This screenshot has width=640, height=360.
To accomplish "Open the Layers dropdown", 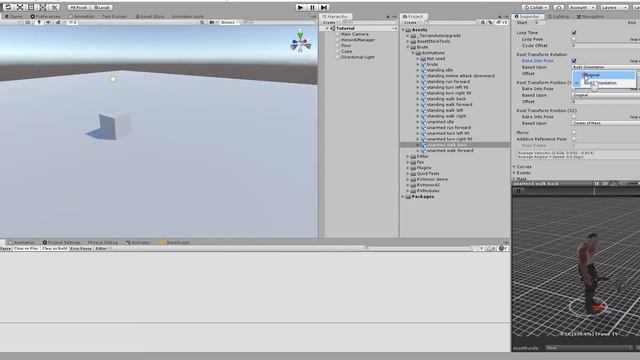I will coord(614,7).
